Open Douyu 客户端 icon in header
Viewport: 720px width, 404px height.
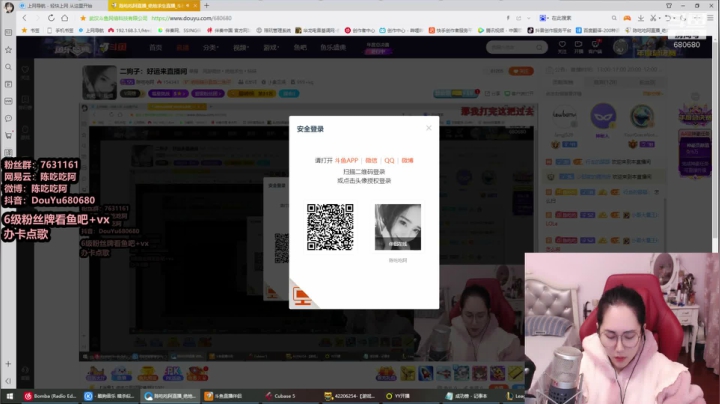595,46
